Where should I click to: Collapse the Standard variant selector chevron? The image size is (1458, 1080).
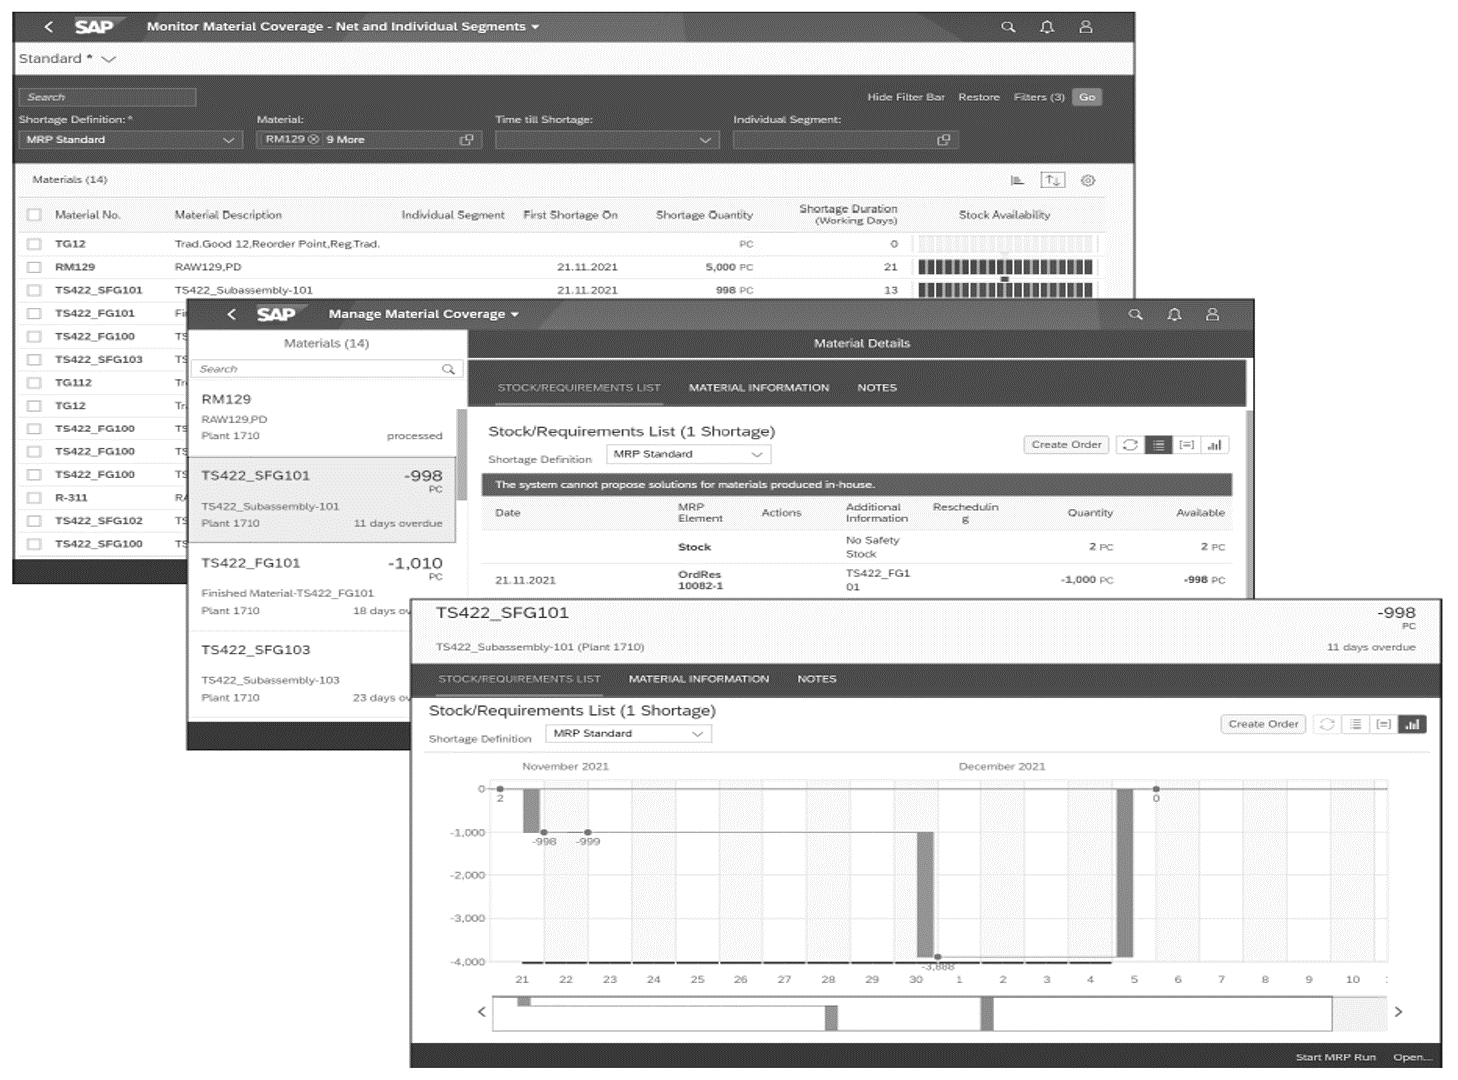tap(108, 58)
